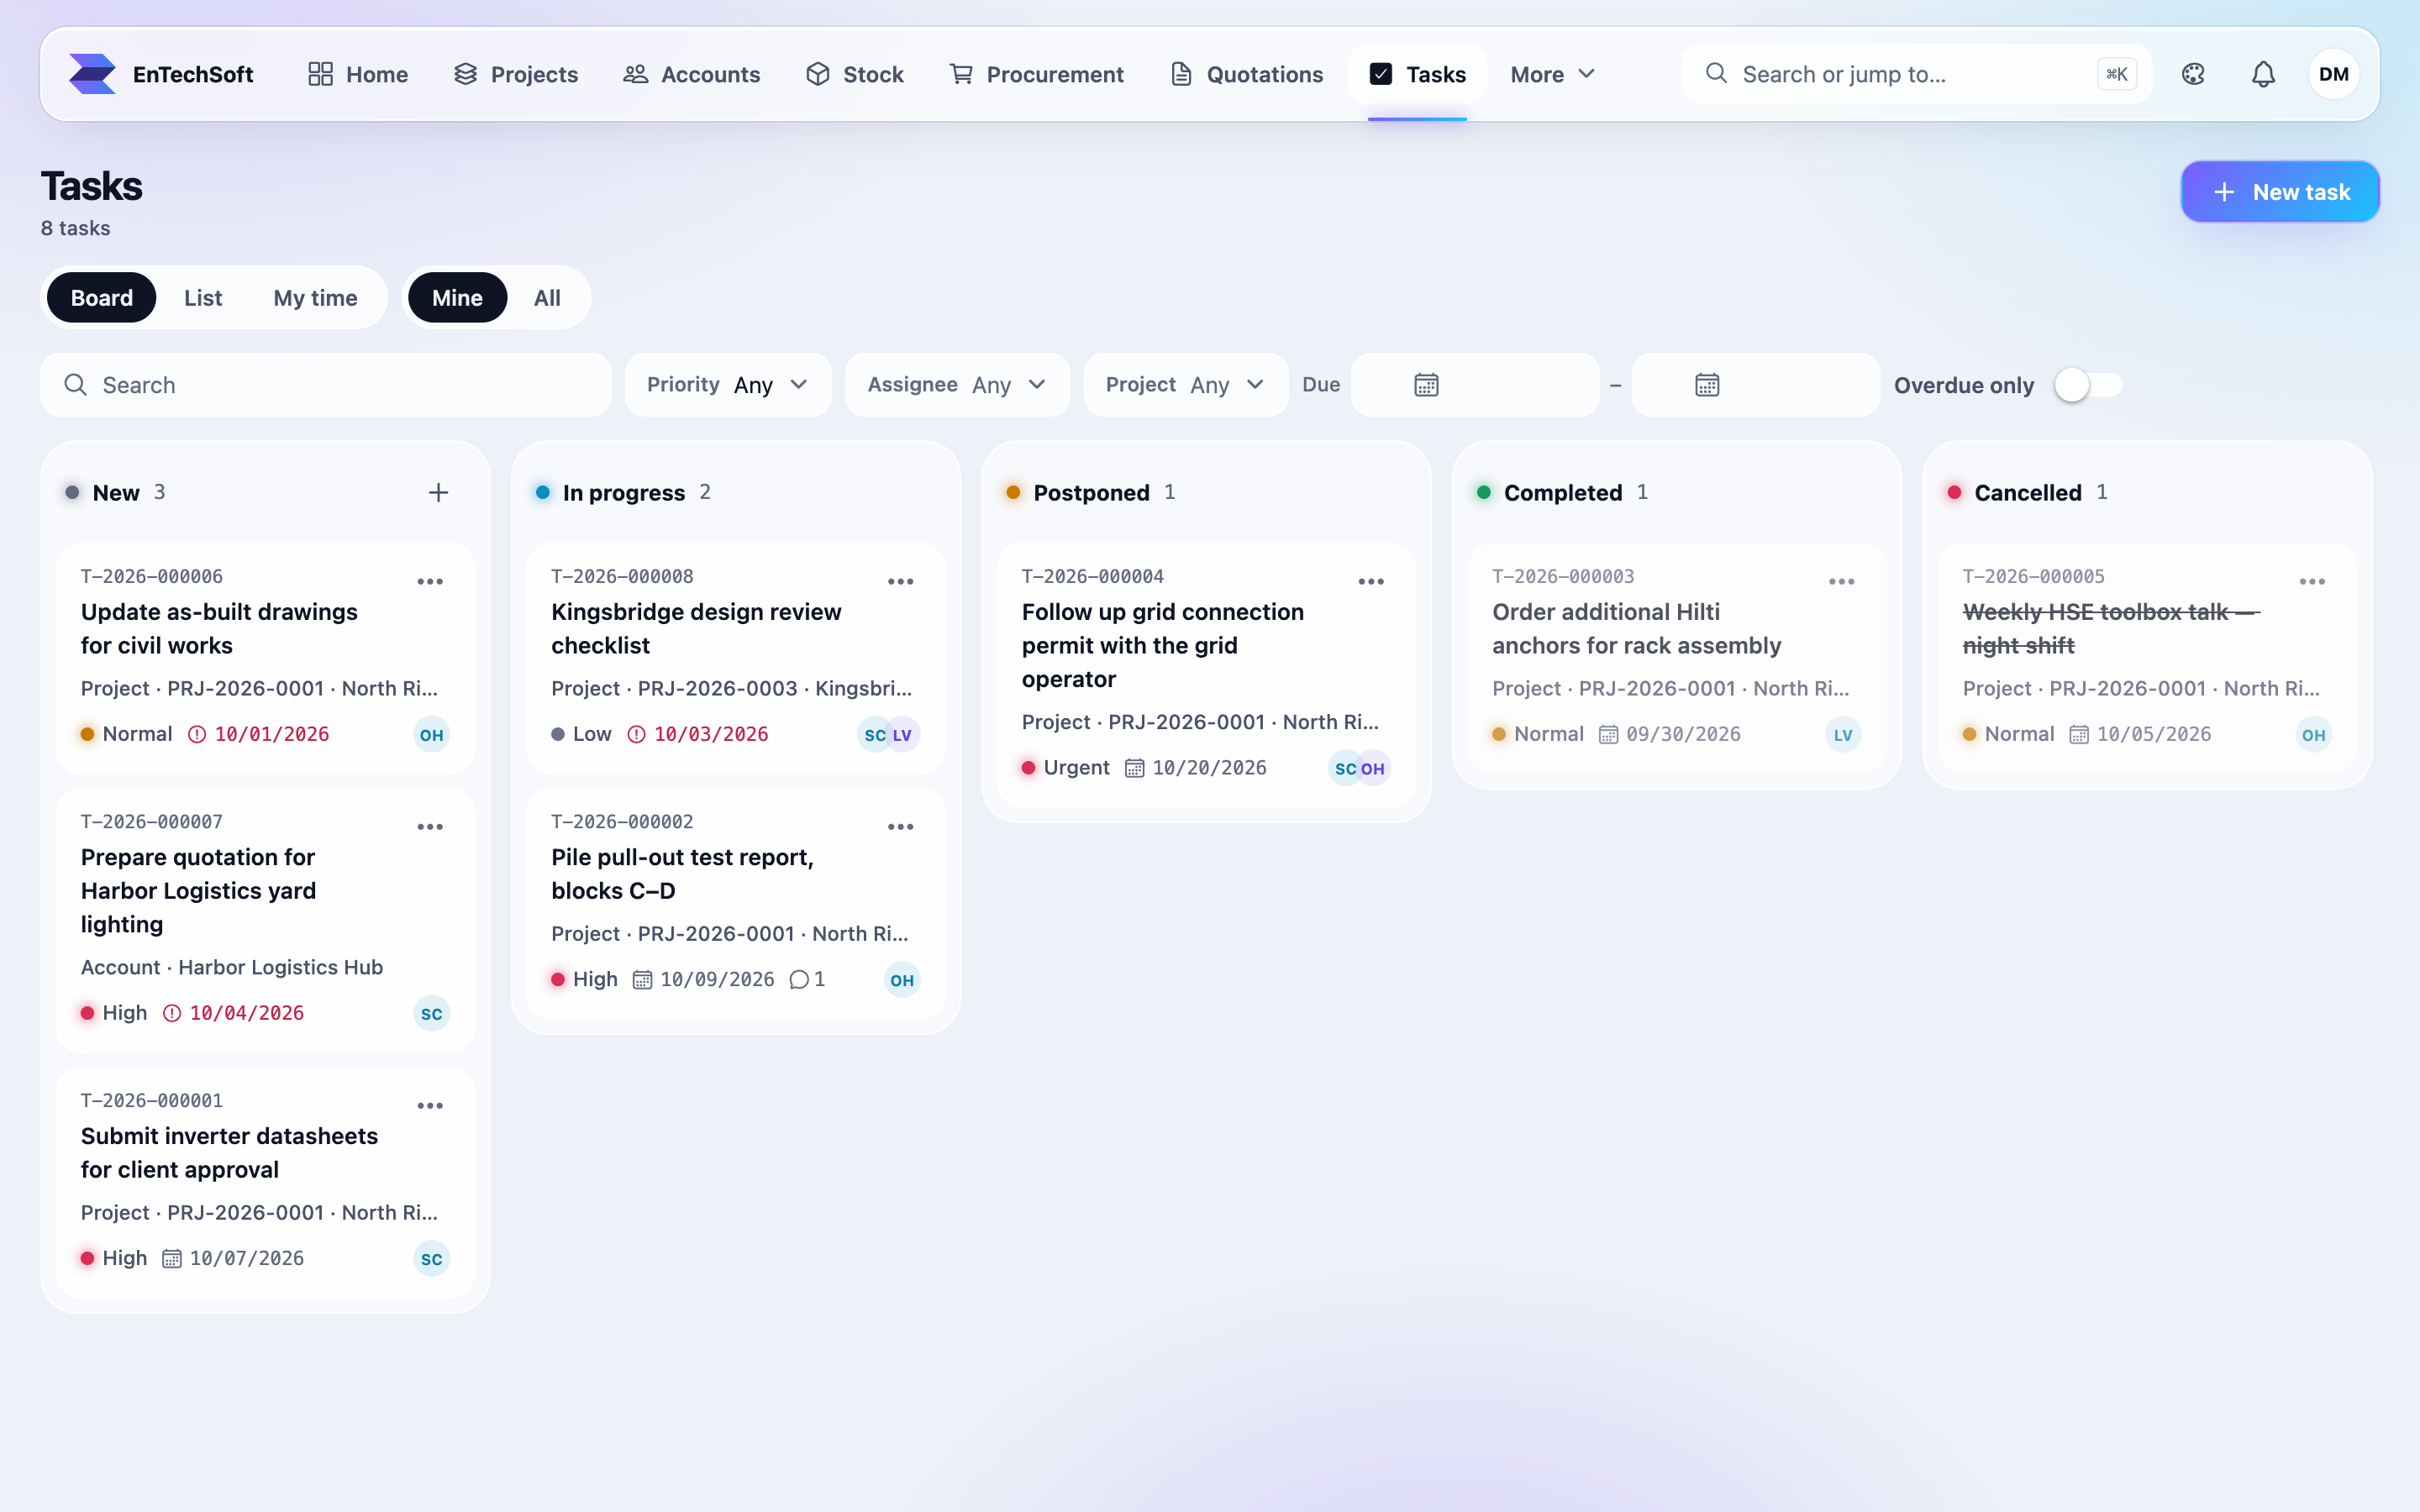Add a task with the New column plus icon
Screen dimensions: 2420x1512
(x=438, y=492)
